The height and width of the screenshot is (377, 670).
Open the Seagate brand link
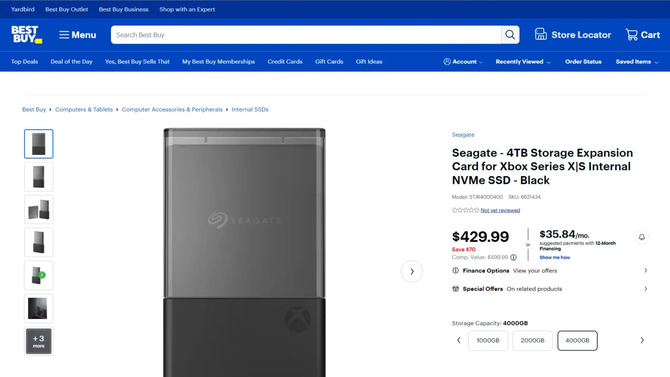tap(463, 135)
